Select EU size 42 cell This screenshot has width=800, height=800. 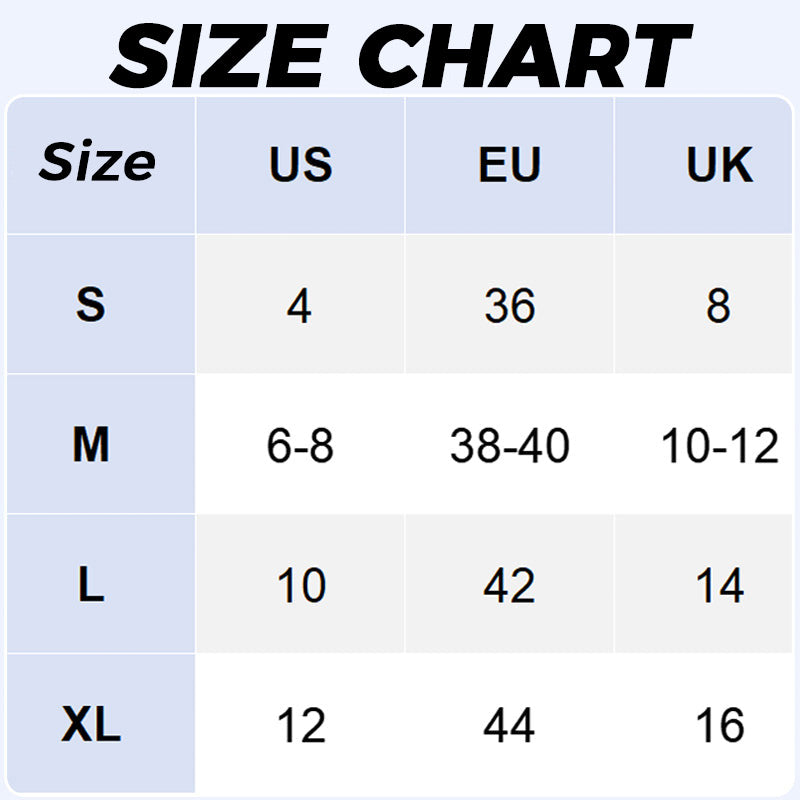click(509, 586)
